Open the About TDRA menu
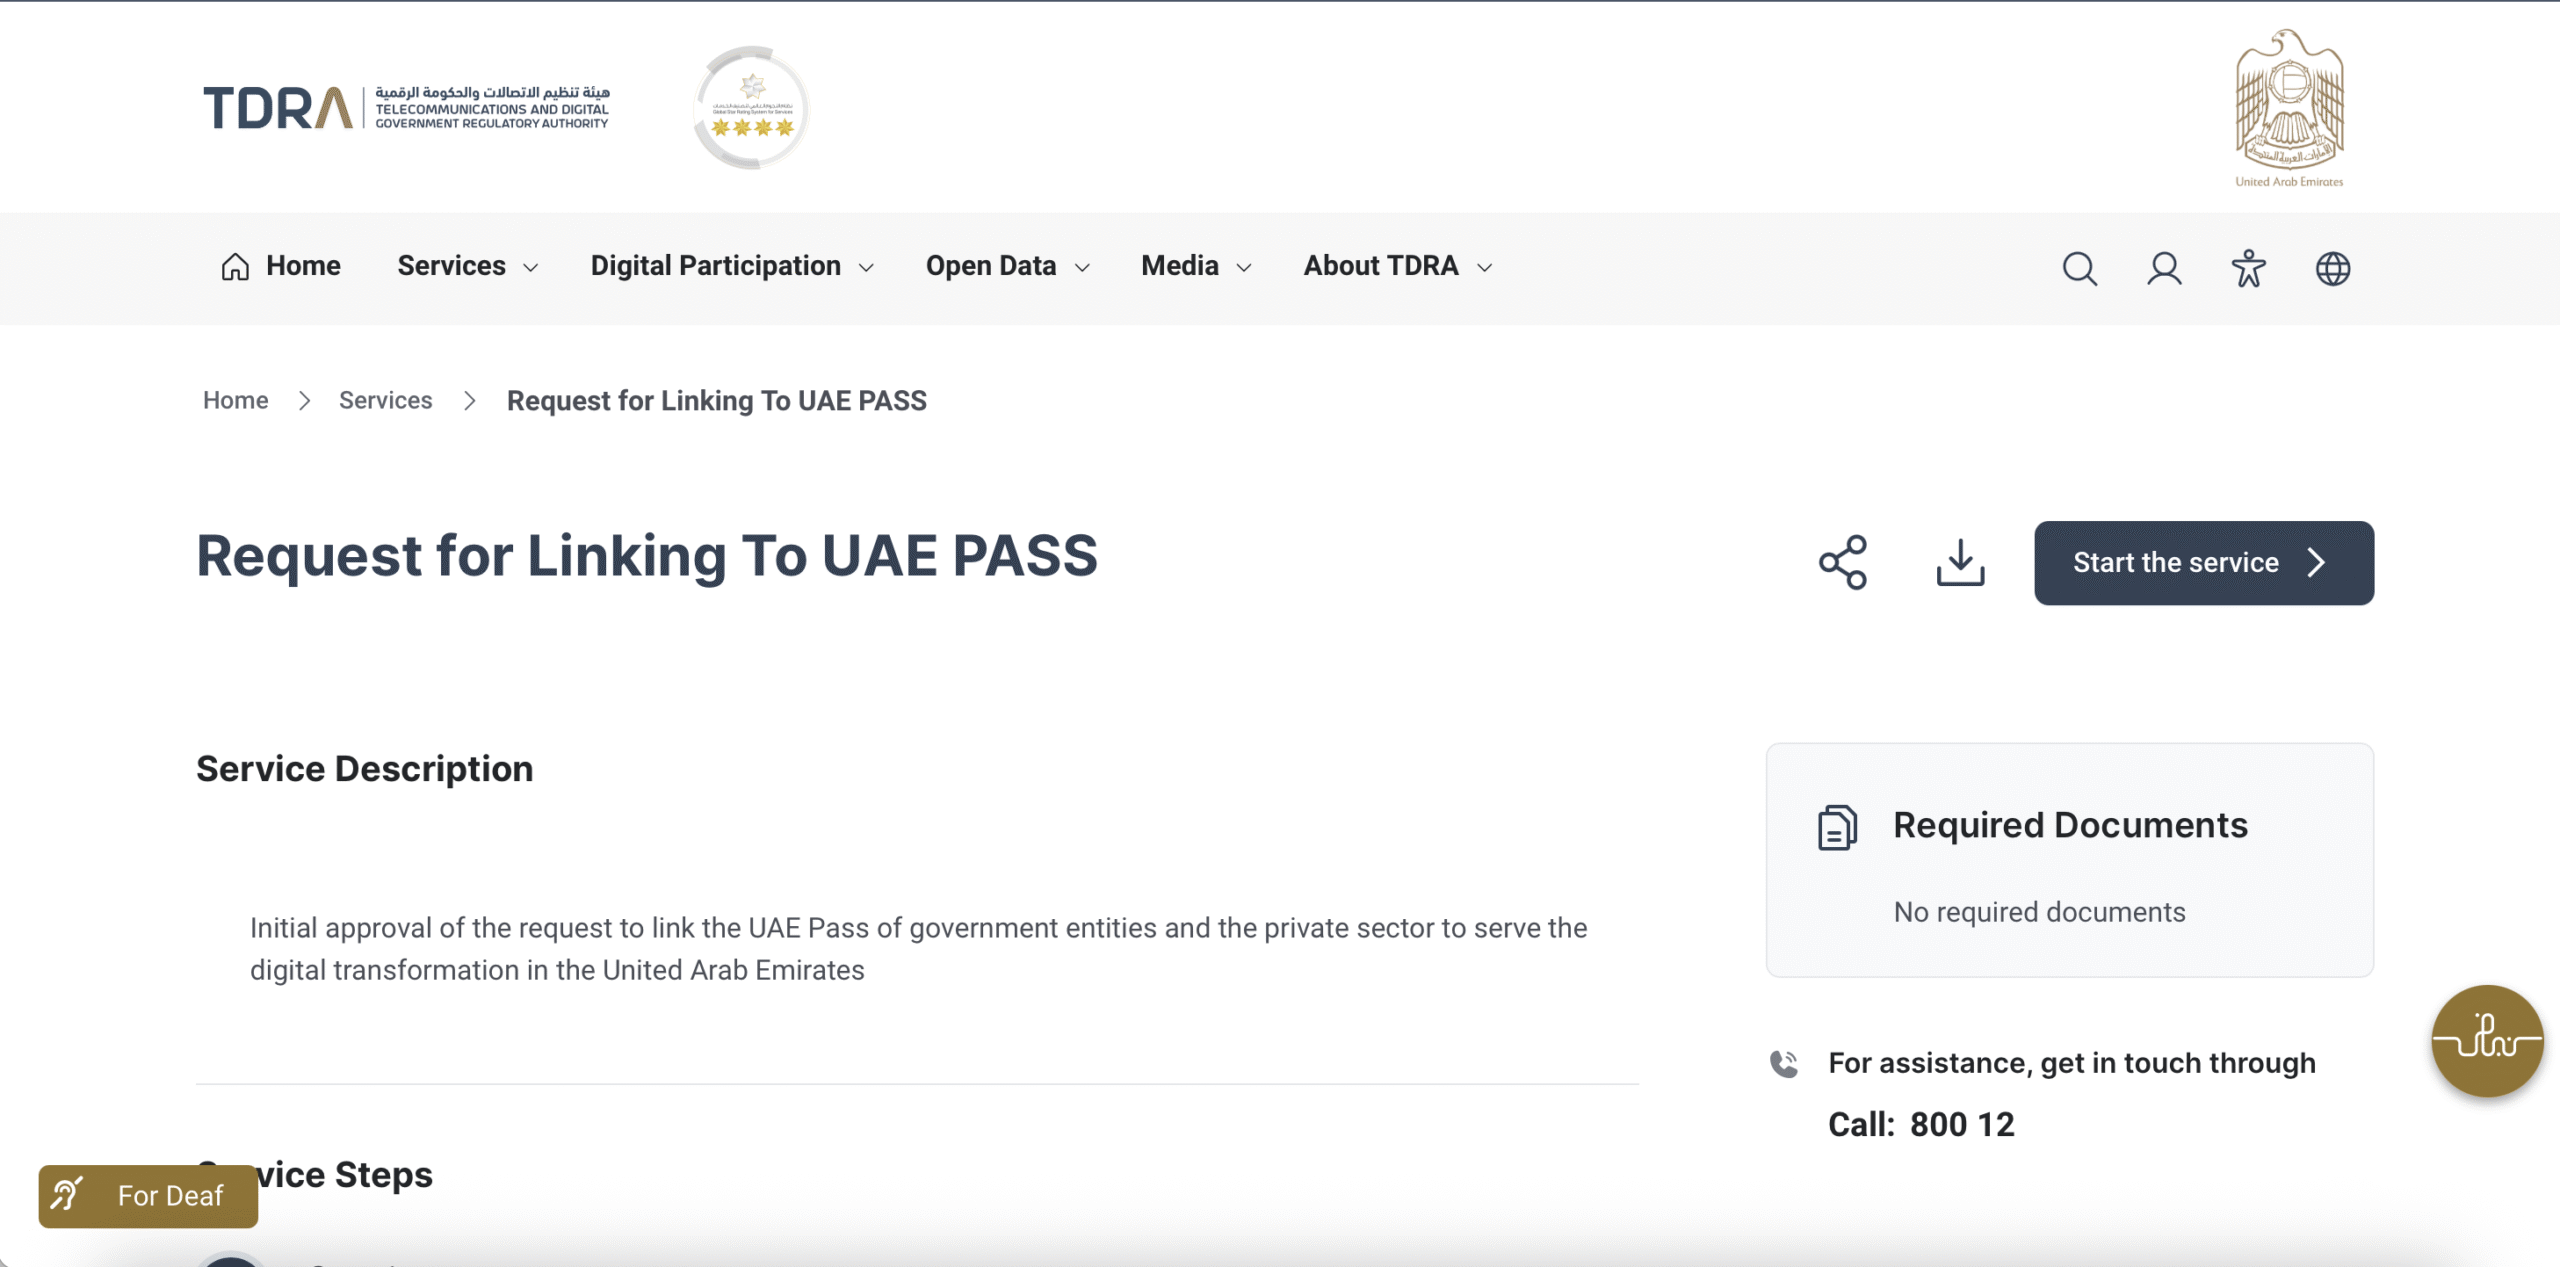The image size is (2560, 1267). (1397, 266)
